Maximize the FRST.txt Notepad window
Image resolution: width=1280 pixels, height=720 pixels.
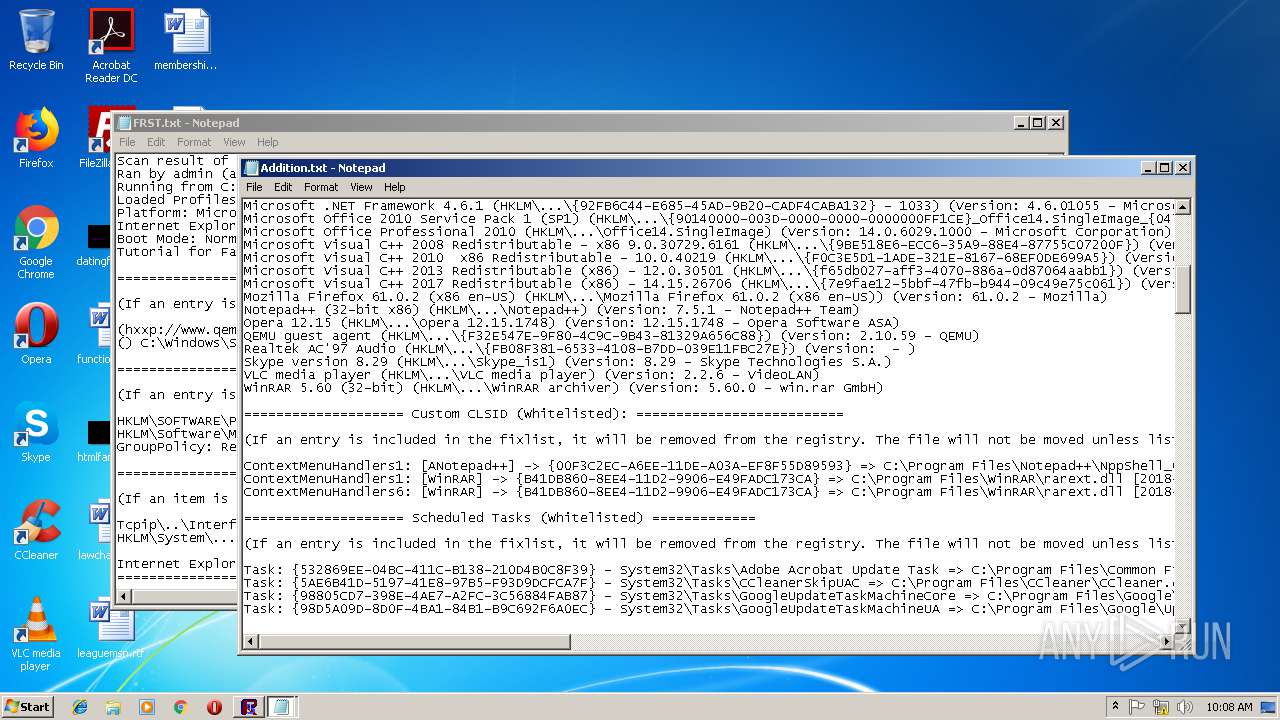[1038, 123]
